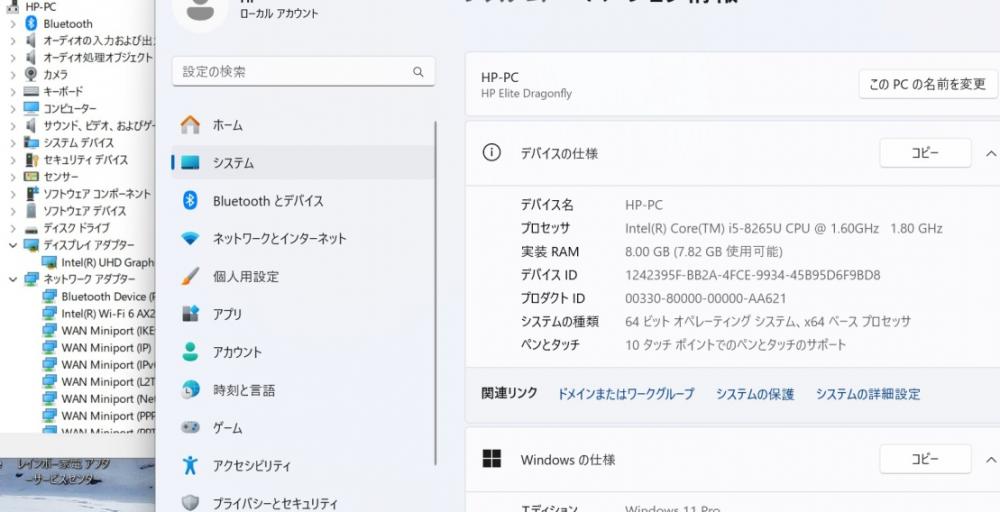This screenshot has height=512, width=1000.
Task: Click the processor value i5-8265U text
Action: [x=784, y=228]
